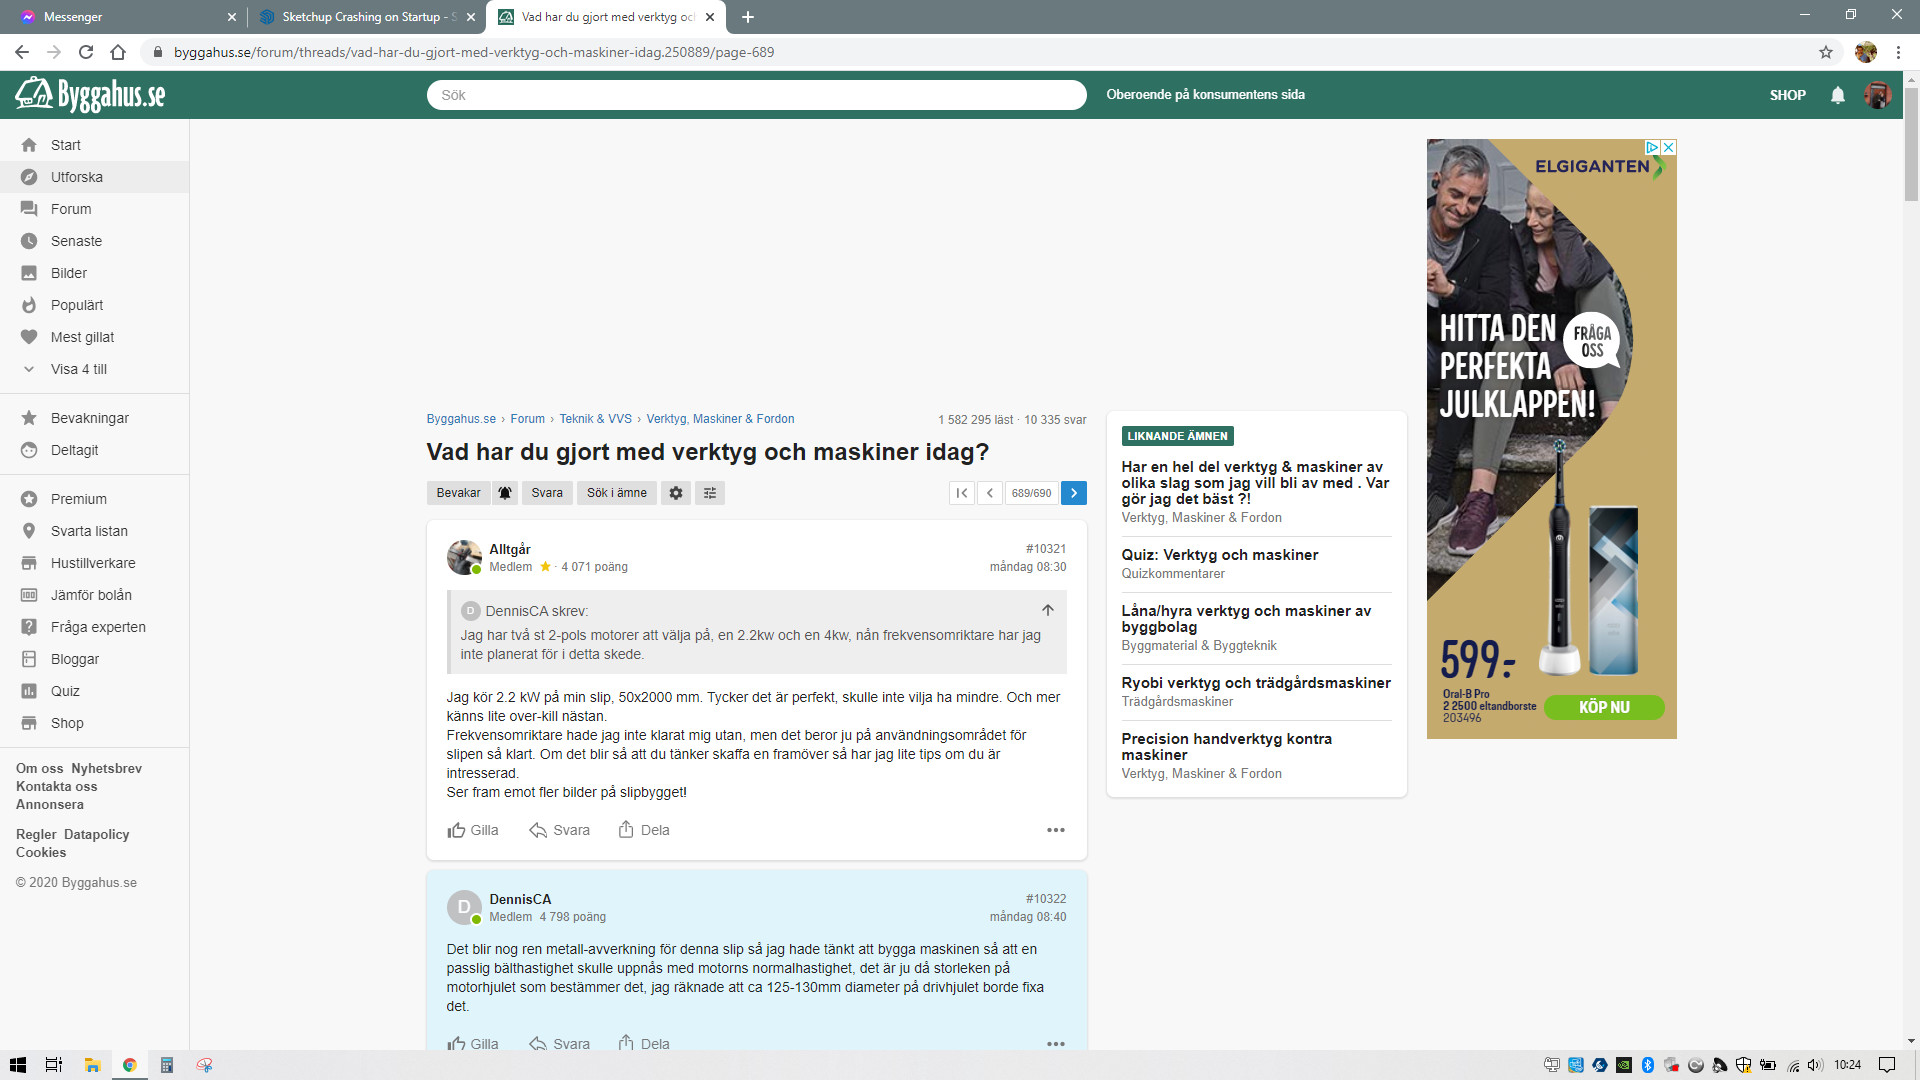Toggle the Bevakar watch button
The width and height of the screenshot is (1920, 1080).
click(x=458, y=493)
